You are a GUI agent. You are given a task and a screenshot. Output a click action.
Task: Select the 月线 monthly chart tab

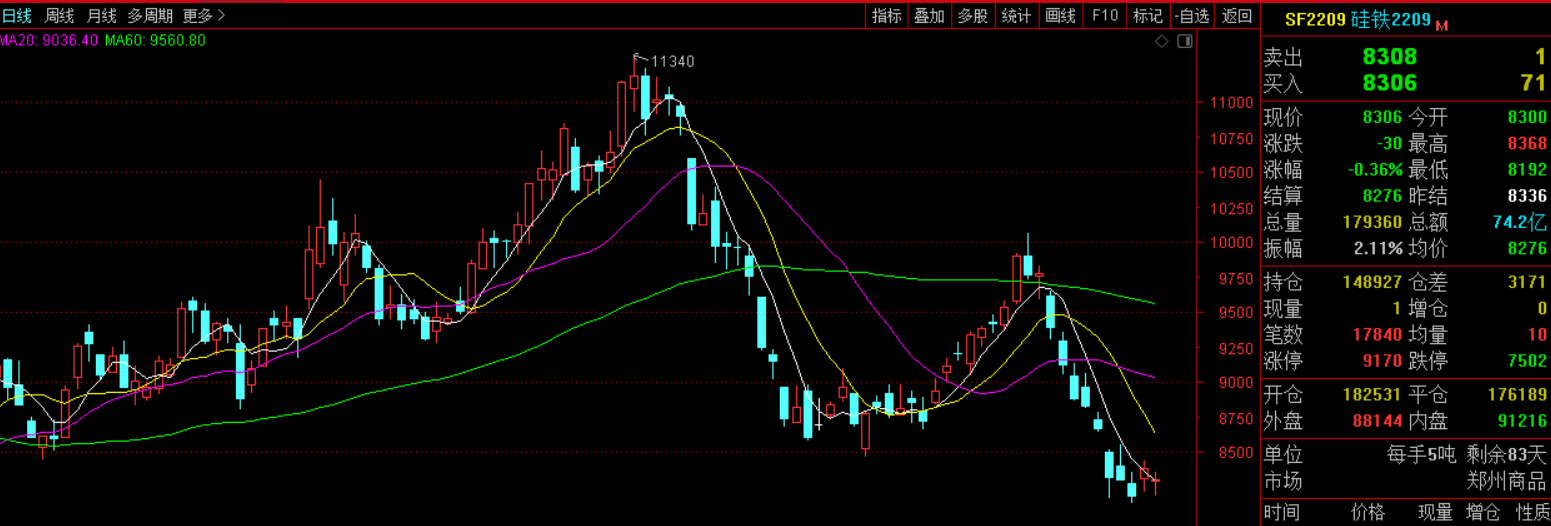click(x=101, y=16)
